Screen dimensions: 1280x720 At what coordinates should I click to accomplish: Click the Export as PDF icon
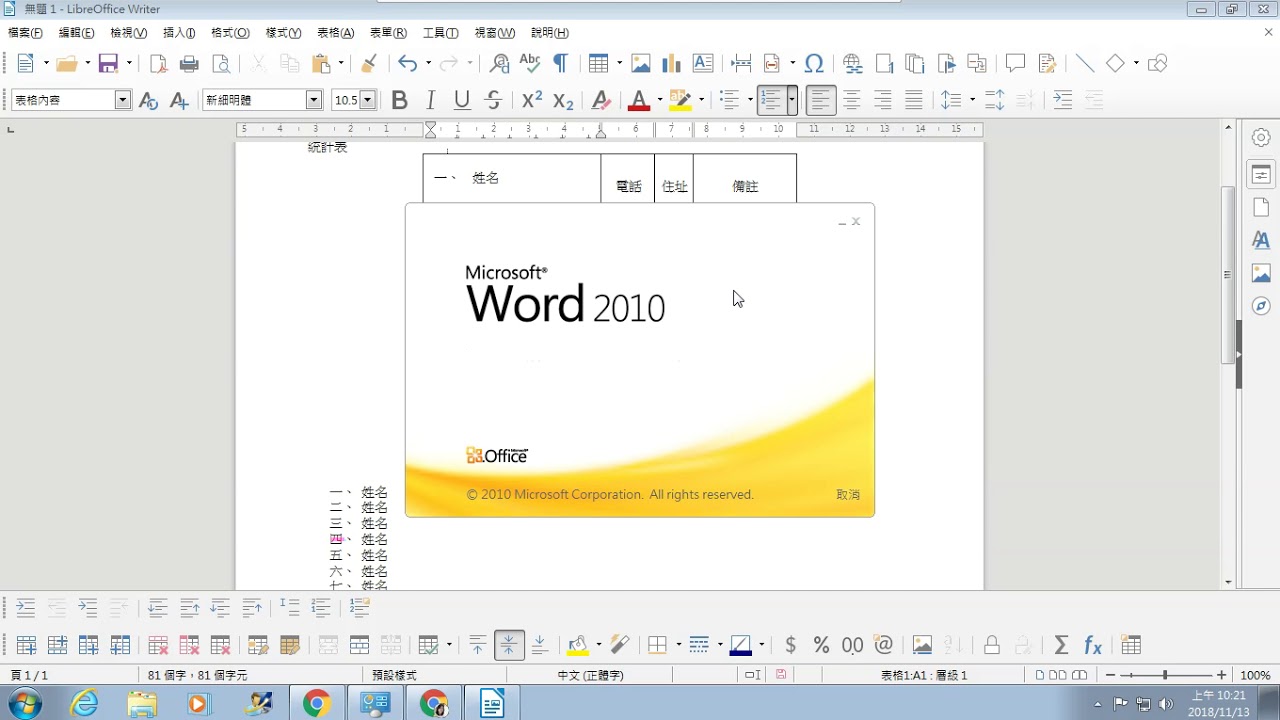click(x=158, y=64)
